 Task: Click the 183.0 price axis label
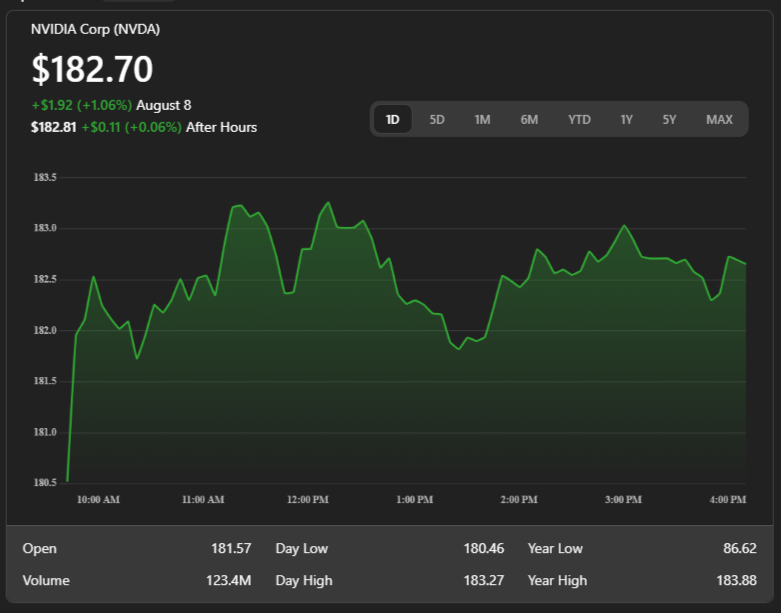pos(45,228)
